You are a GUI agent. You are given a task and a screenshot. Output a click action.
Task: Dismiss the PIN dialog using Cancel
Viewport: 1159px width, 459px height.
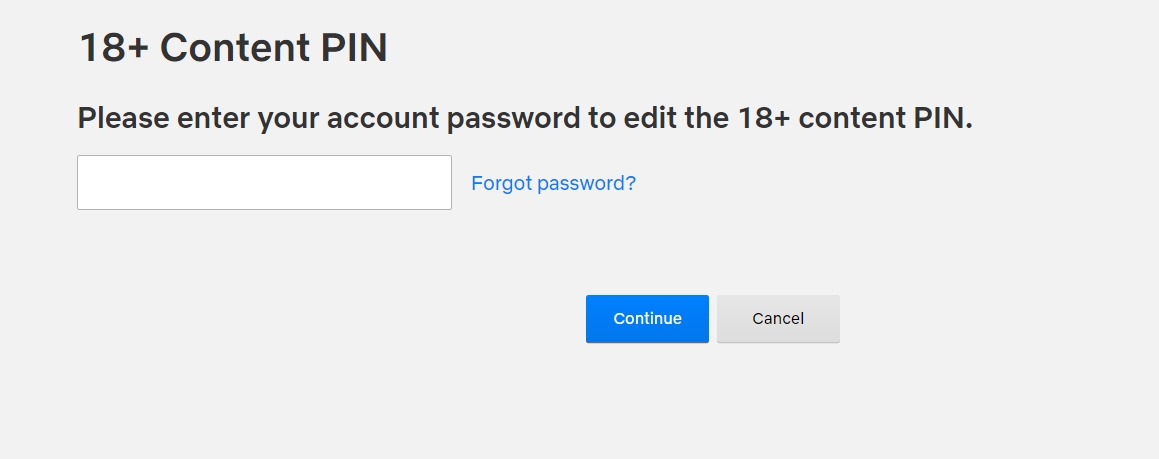778,319
